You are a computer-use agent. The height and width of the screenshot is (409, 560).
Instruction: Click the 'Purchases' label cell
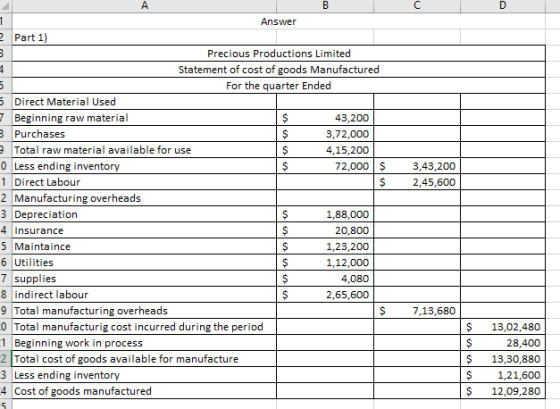tap(144, 134)
